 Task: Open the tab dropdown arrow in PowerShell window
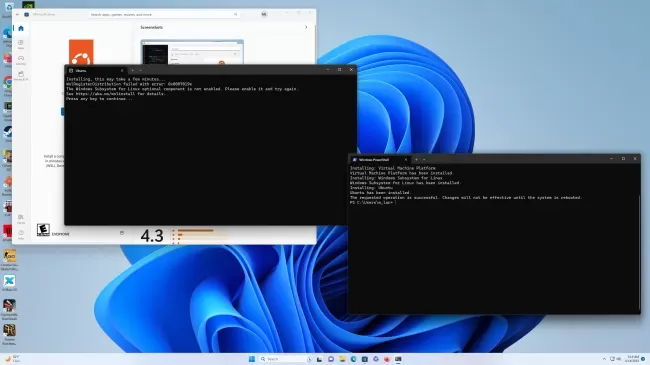click(x=424, y=160)
